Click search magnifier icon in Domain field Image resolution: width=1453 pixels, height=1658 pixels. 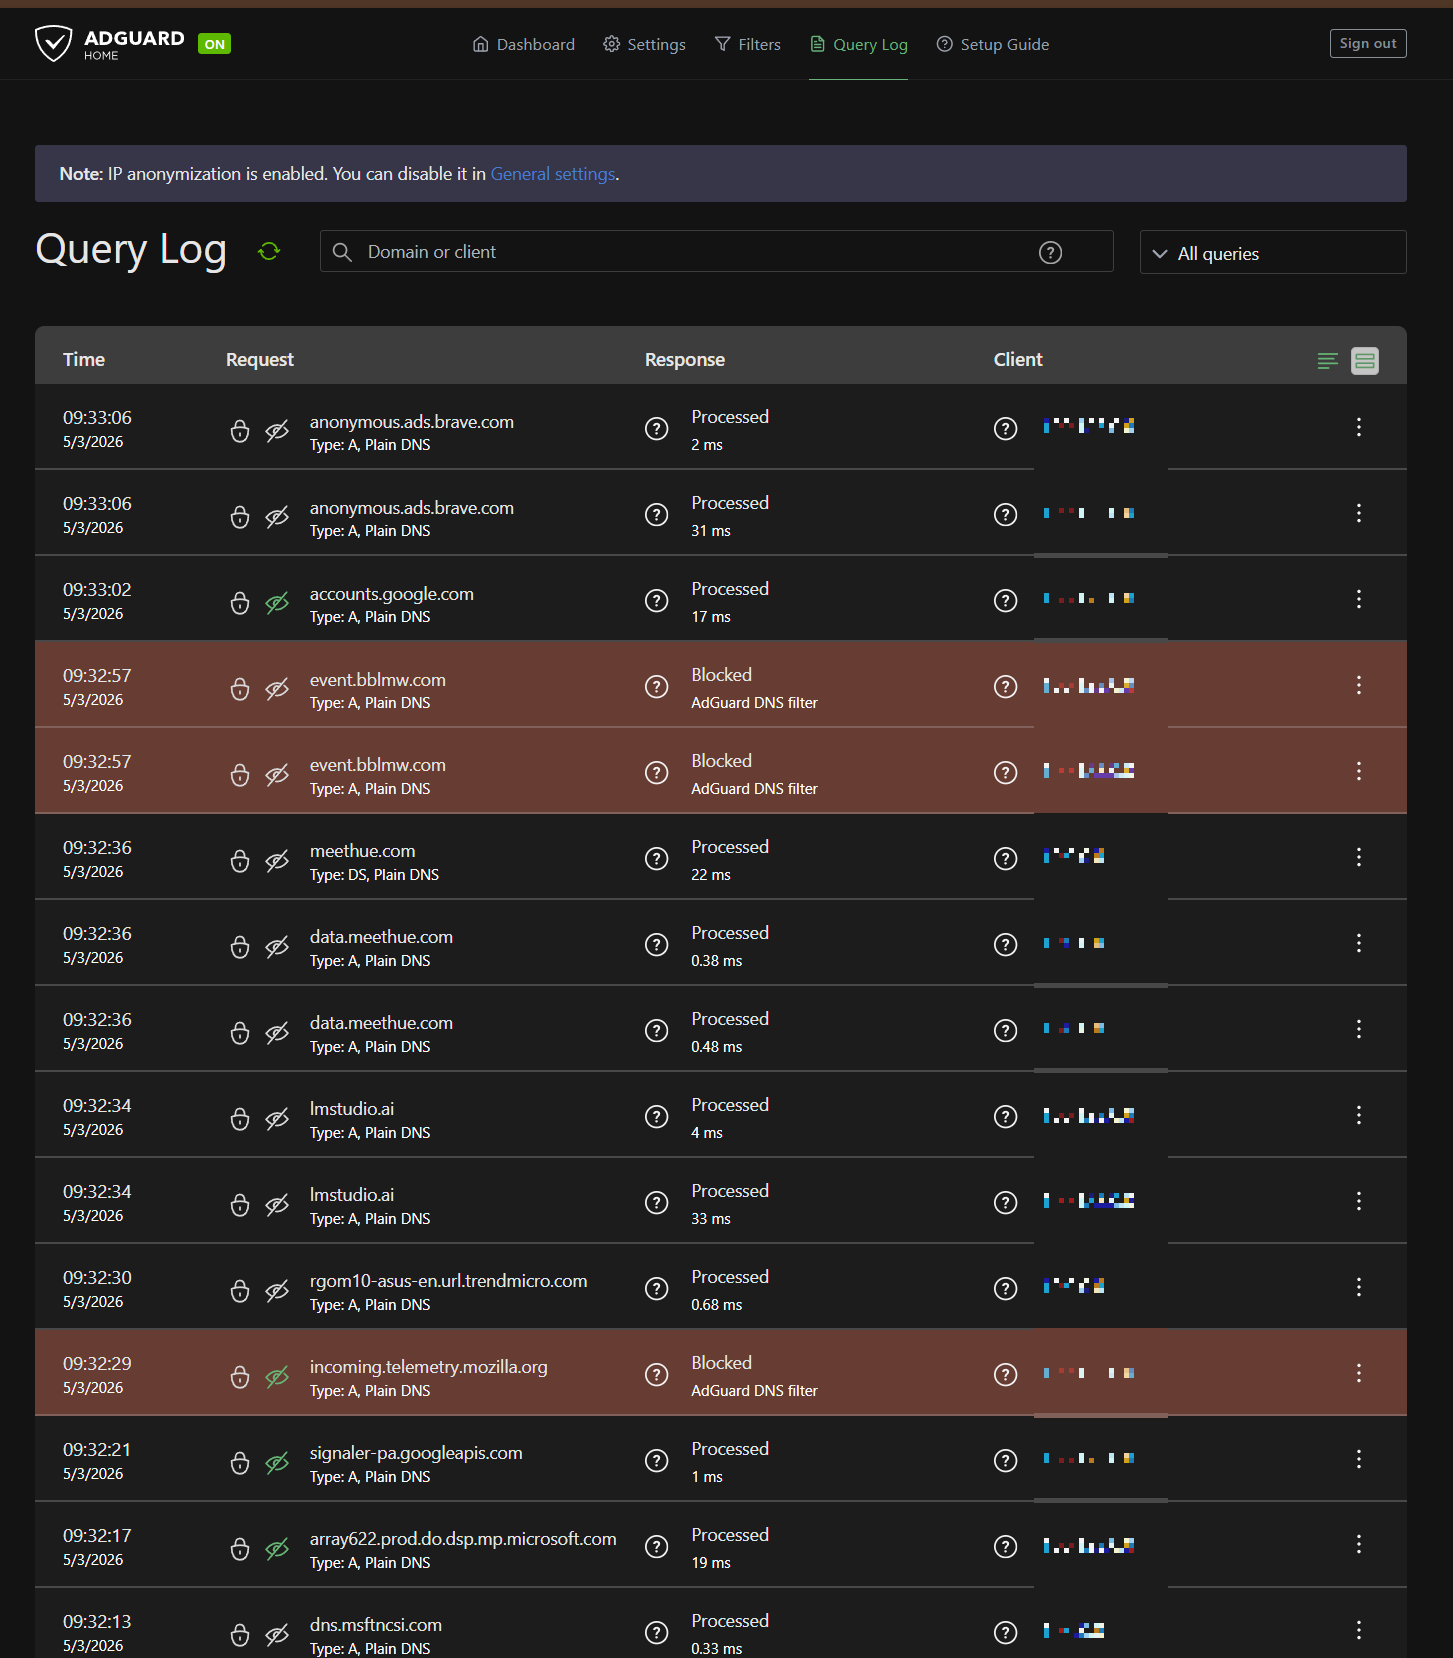pyautogui.click(x=342, y=252)
